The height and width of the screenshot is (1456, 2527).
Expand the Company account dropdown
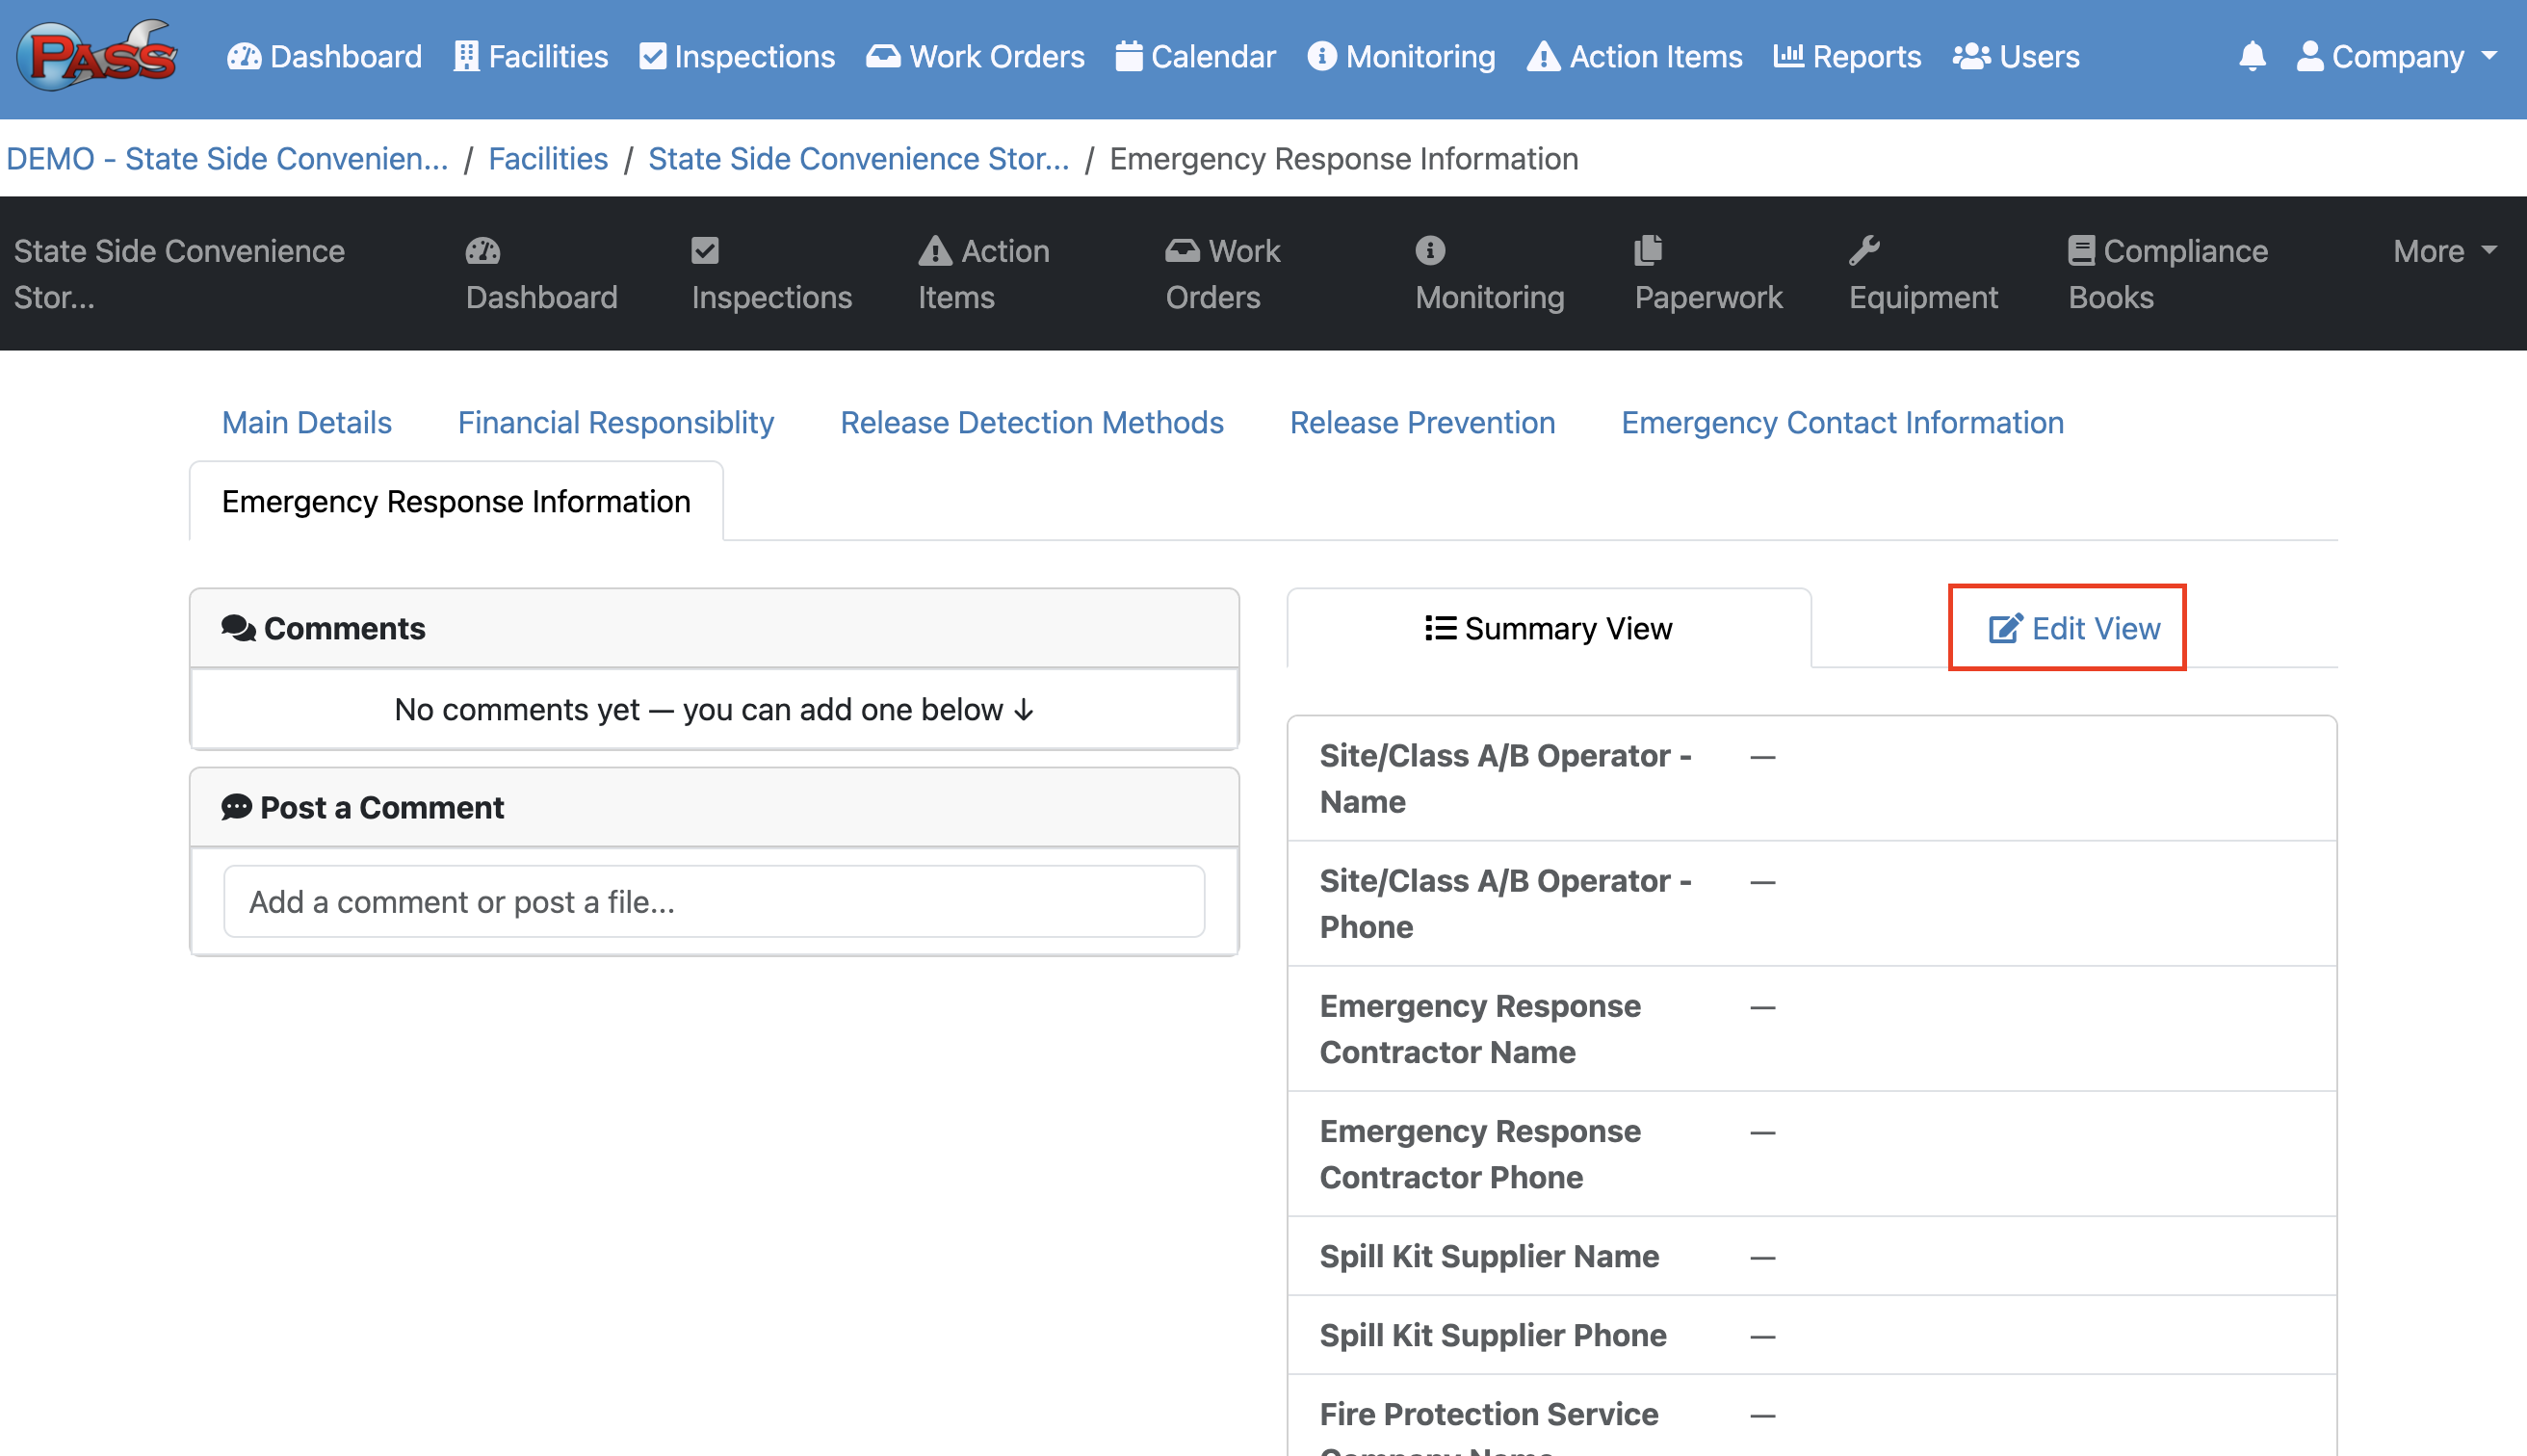(2397, 56)
